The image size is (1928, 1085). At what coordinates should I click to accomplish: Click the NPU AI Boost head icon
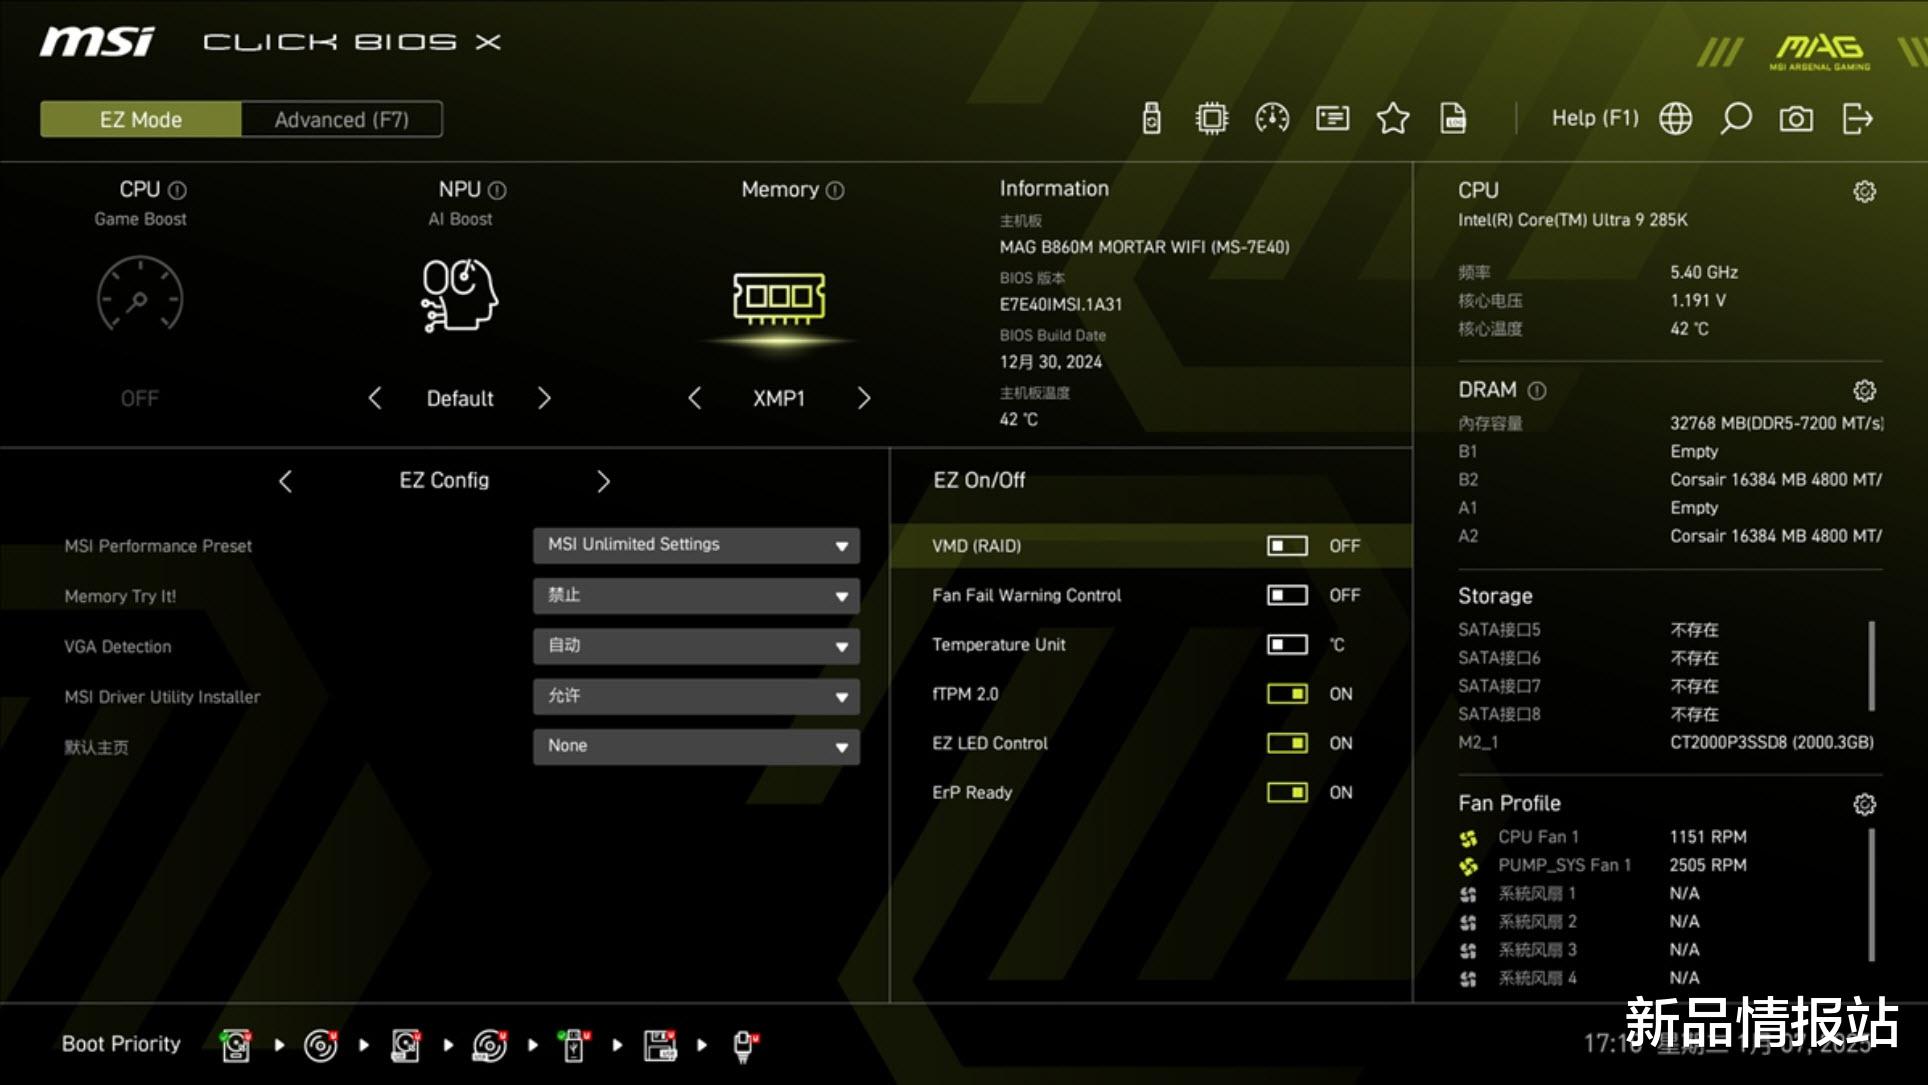pyautogui.click(x=459, y=295)
